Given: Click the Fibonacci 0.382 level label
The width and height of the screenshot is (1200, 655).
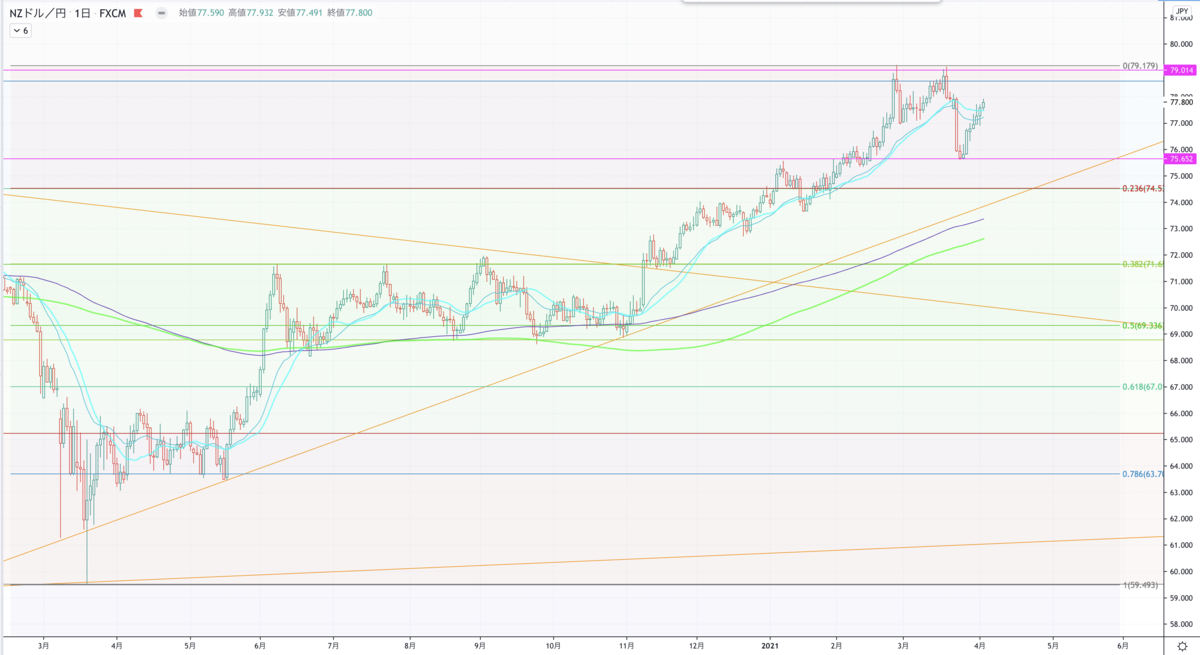Looking at the screenshot, I should [1142, 264].
